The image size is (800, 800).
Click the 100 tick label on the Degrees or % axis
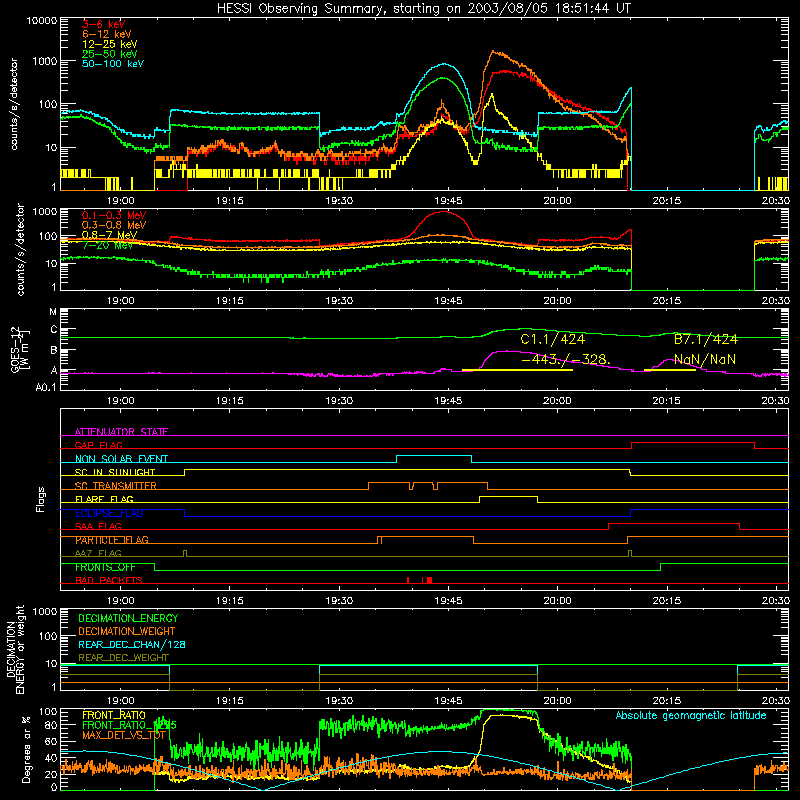pyautogui.click(x=47, y=712)
